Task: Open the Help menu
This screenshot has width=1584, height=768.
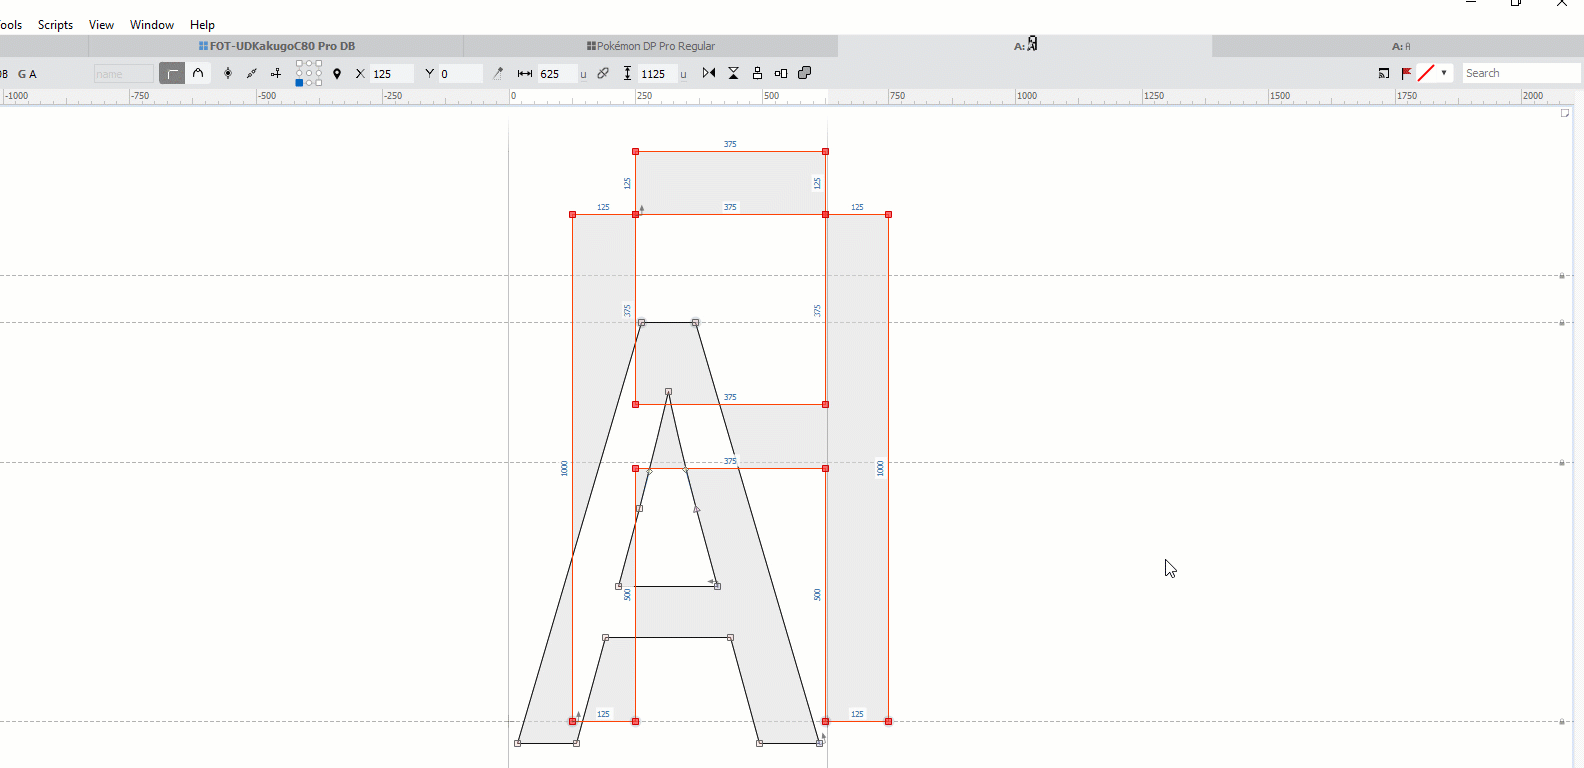Action: coord(202,25)
